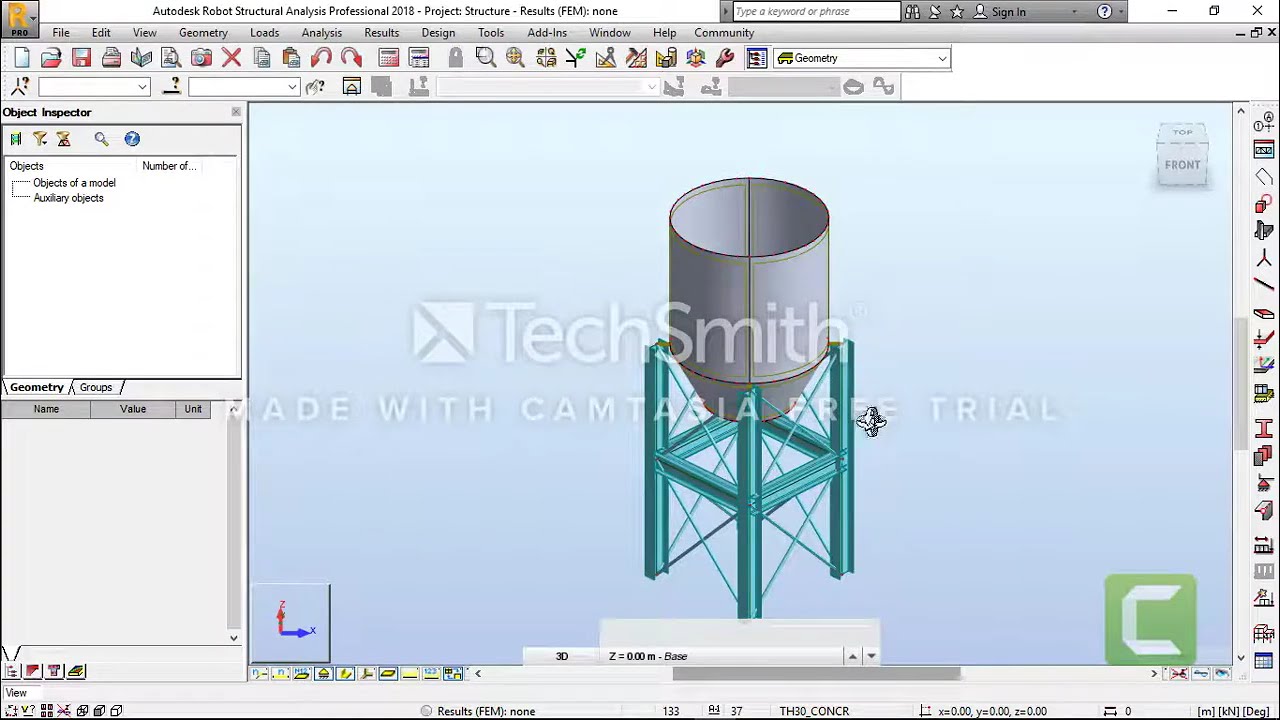The width and height of the screenshot is (1280, 720).
Task: Open the Add-Ins menu
Action: pos(547,33)
